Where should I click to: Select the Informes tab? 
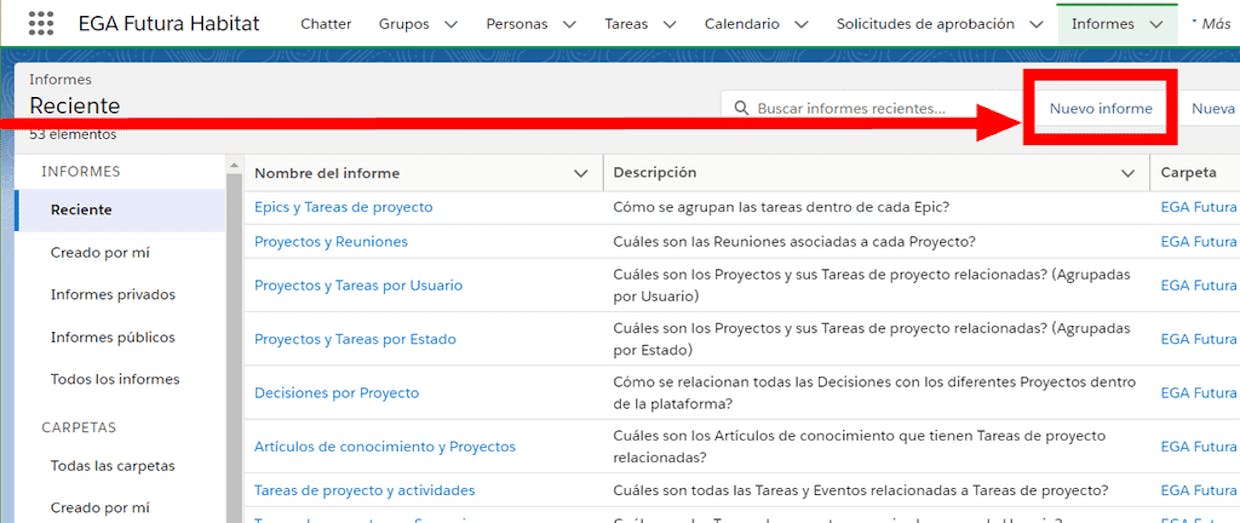pos(1102,24)
